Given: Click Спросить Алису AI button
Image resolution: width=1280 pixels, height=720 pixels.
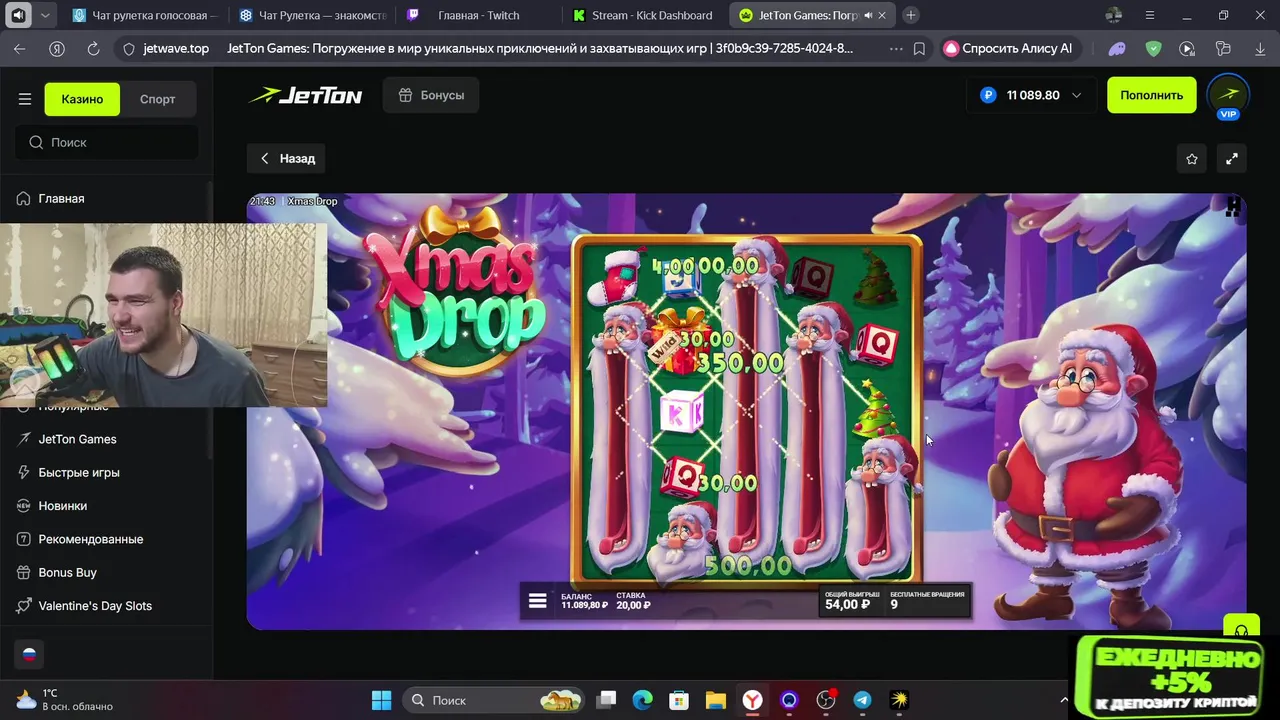Looking at the screenshot, I should (1010, 48).
